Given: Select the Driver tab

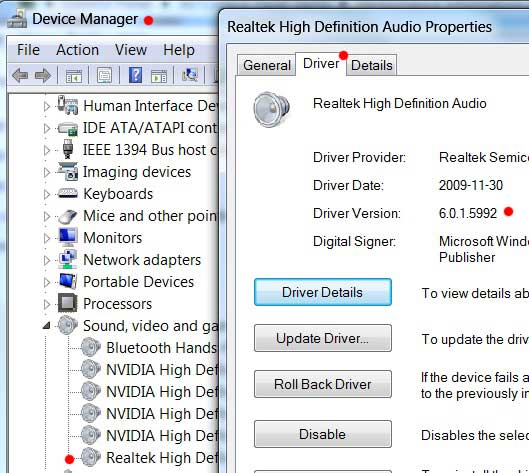Looking at the screenshot, I should pos(321,64).
